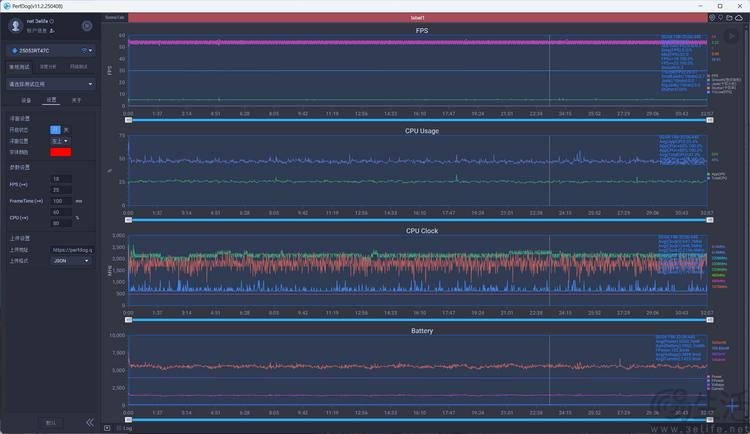Click the FPS threshold field showing 18

coord(61,179)
